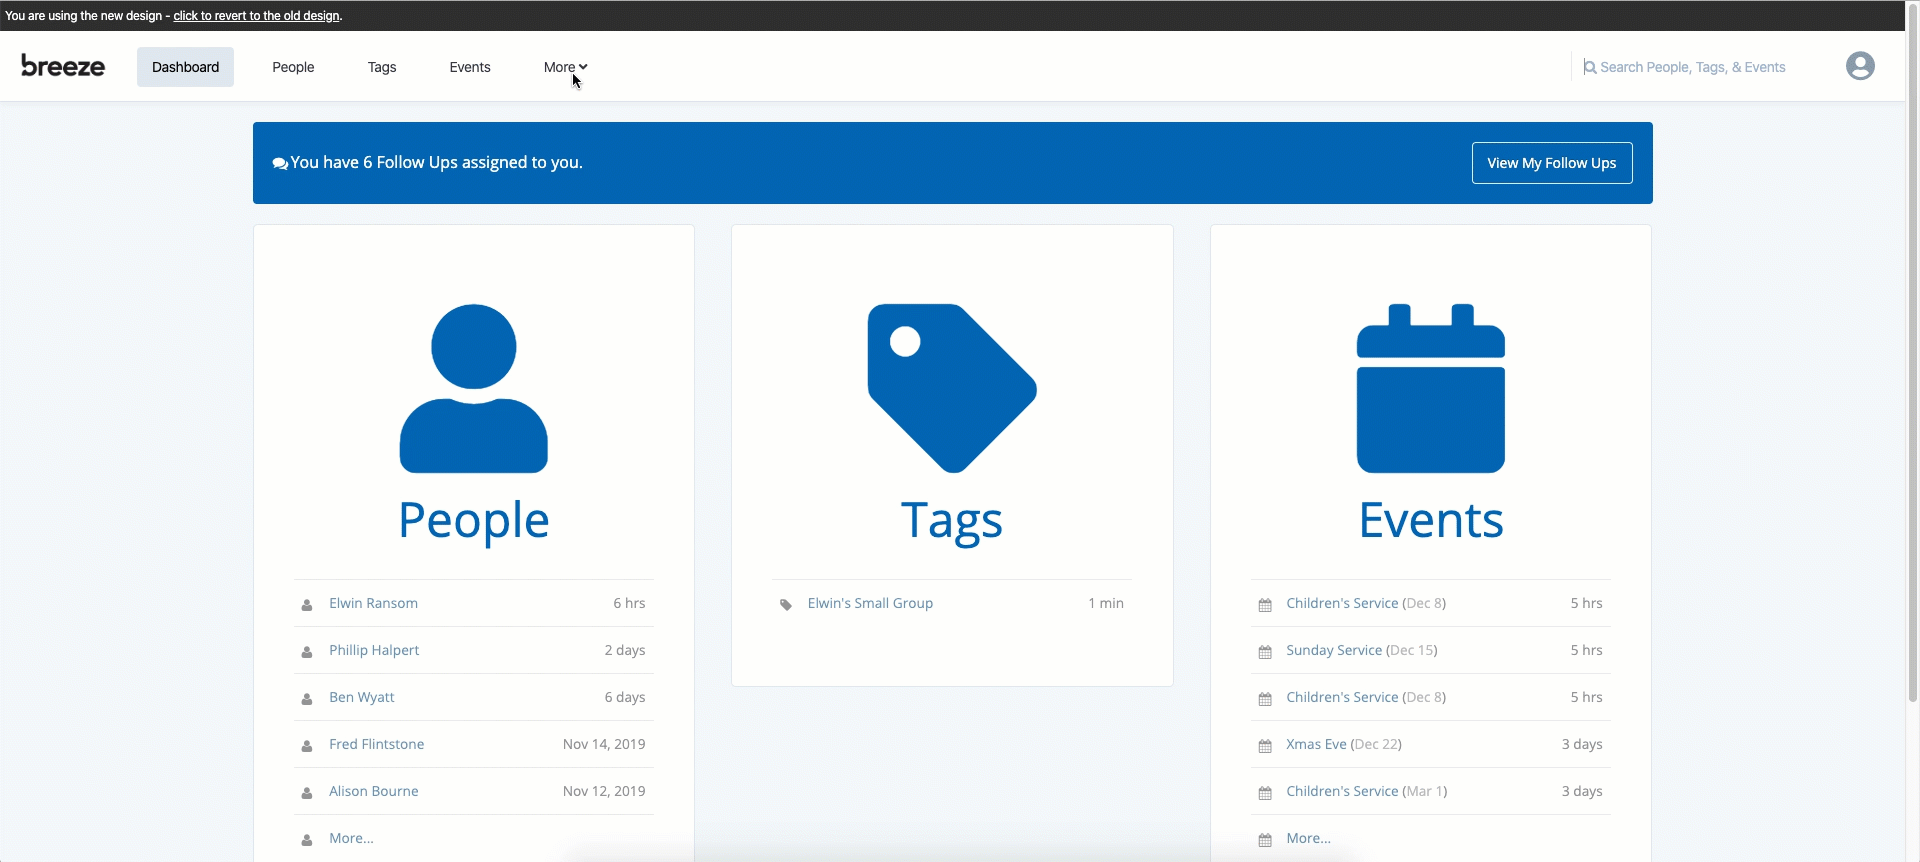Click person icon beside Phillip Halpert

(307, 652)
